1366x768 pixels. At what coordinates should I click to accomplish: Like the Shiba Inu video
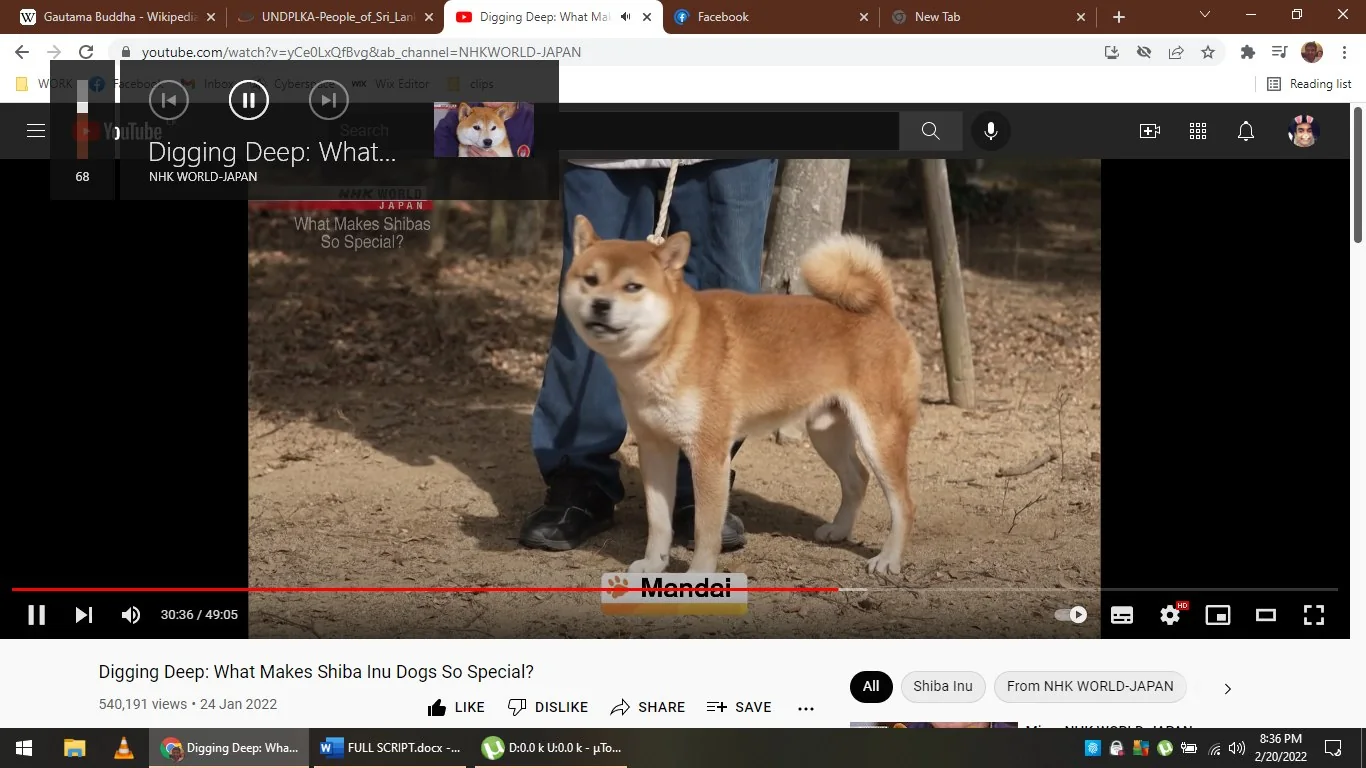pos(456,707)
